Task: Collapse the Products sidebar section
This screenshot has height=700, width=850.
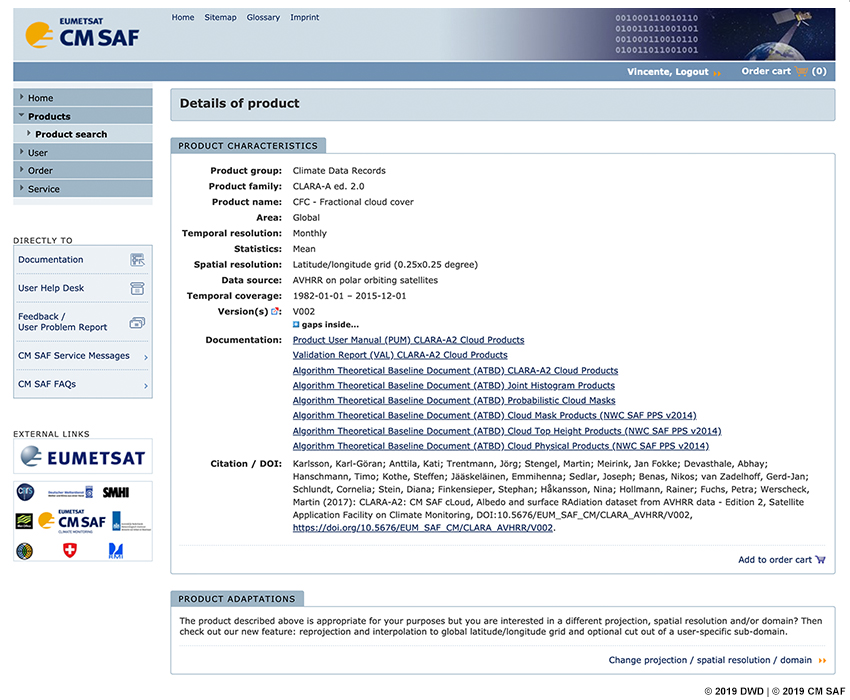Action: click(83, 116)
